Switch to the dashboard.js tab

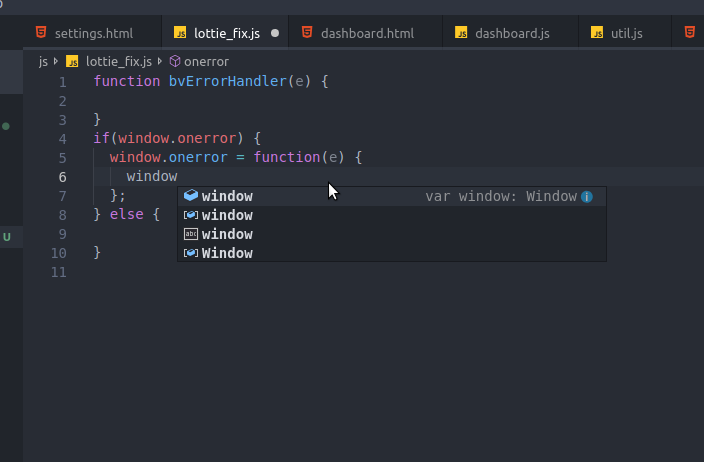pos(512,33)
